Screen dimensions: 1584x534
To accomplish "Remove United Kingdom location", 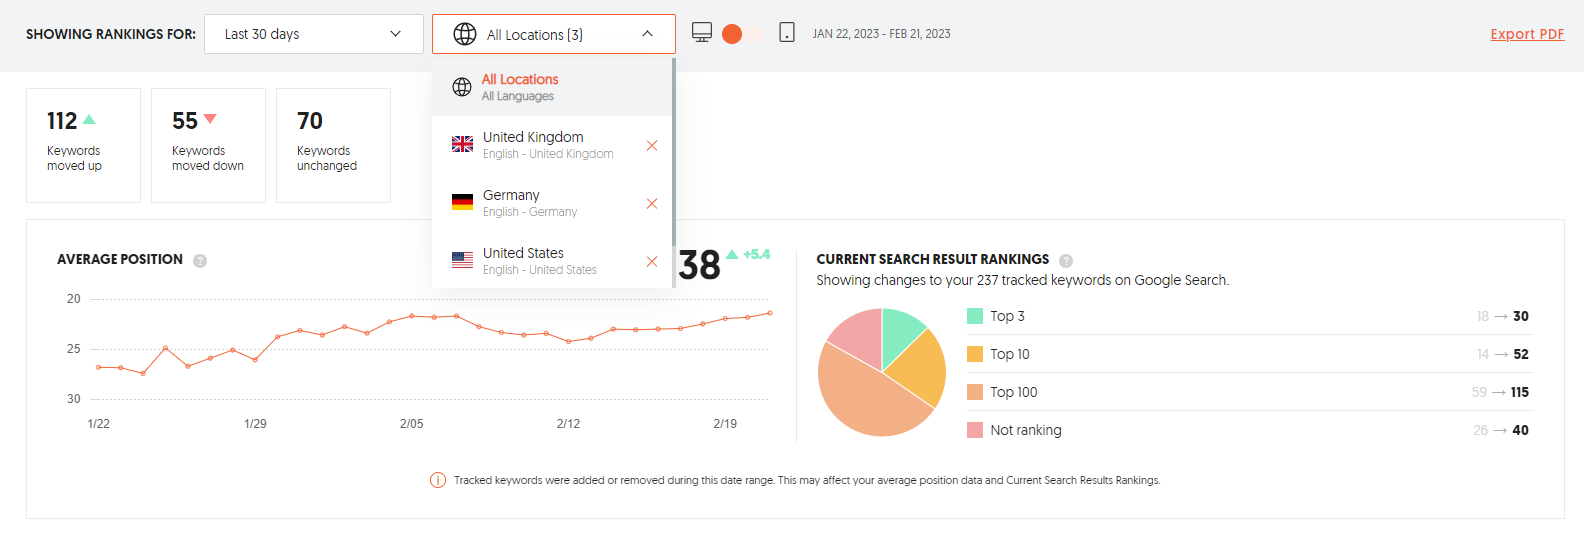I will 652,146.
